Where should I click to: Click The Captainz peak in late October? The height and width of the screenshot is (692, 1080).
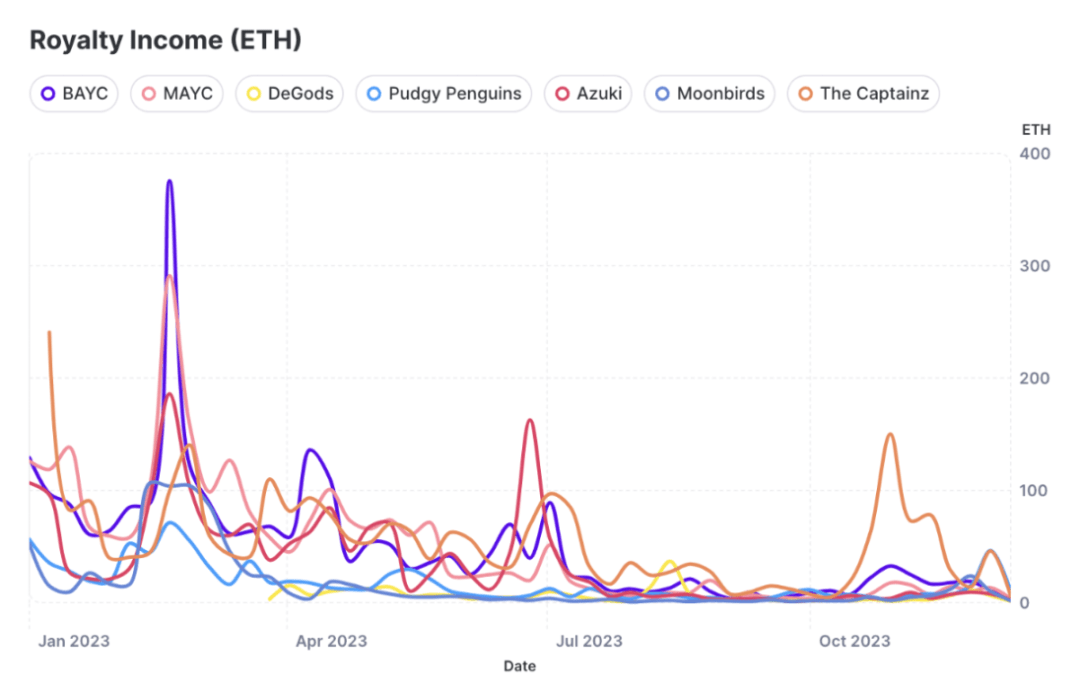889,435
